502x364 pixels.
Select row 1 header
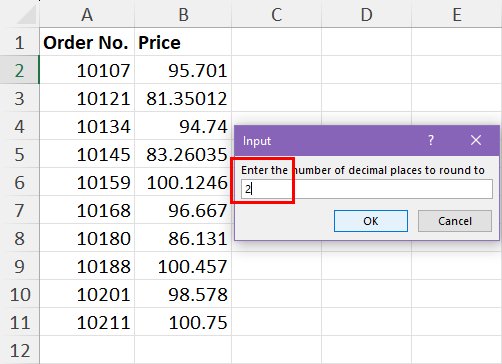point(19,42)
